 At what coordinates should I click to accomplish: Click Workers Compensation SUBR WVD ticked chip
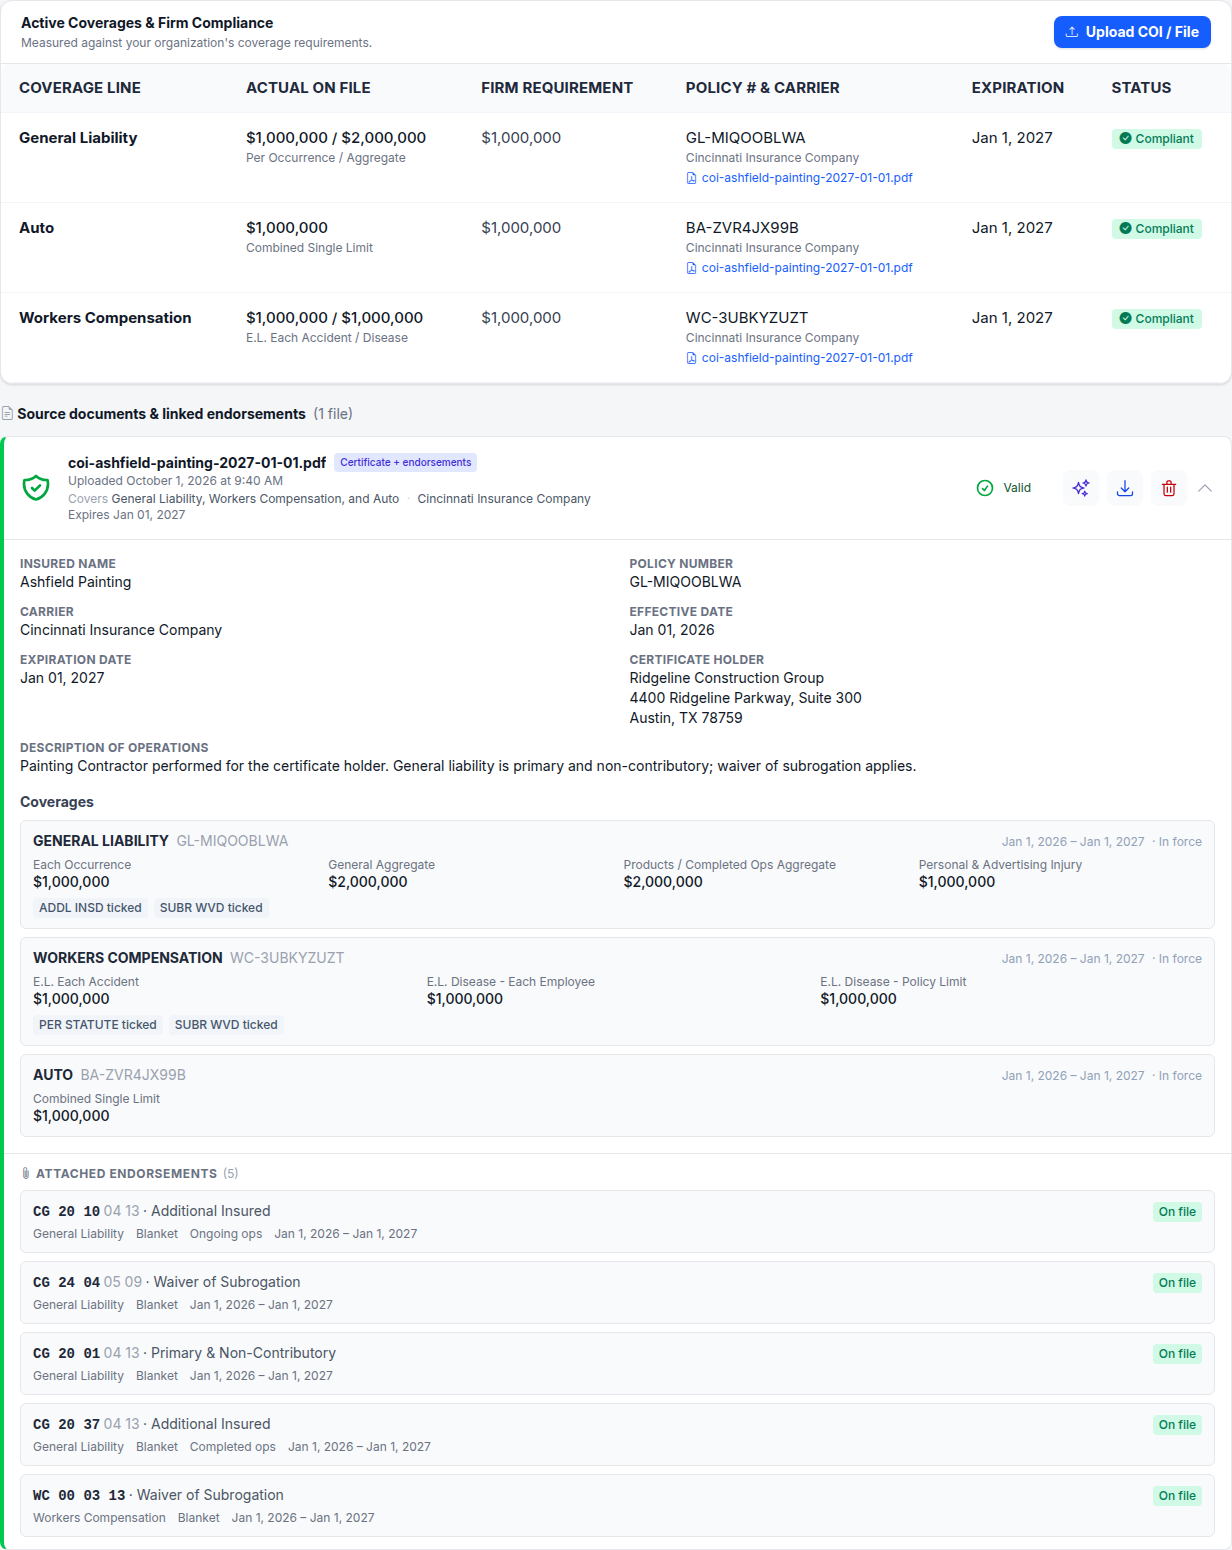(x=226, y=1025)
